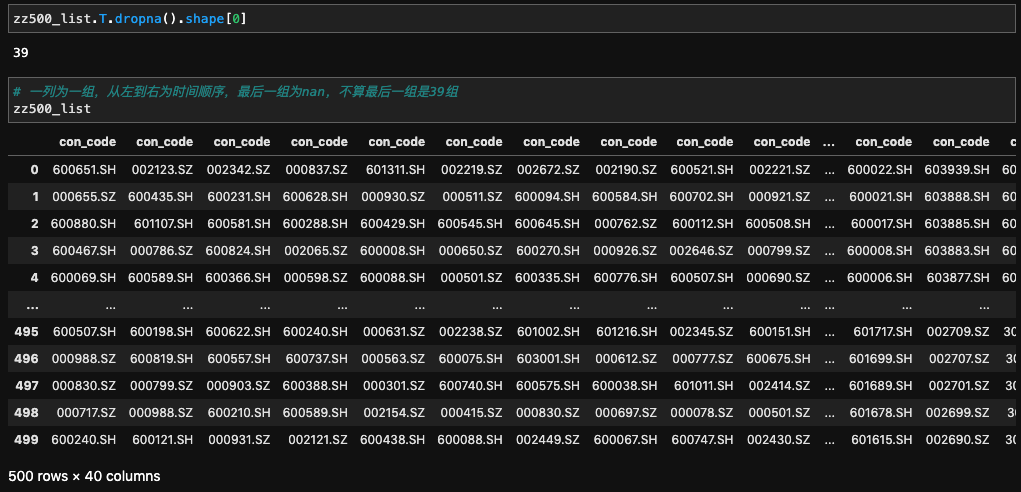
Task: Click row index label 3
Action: (x=34, y=251)
